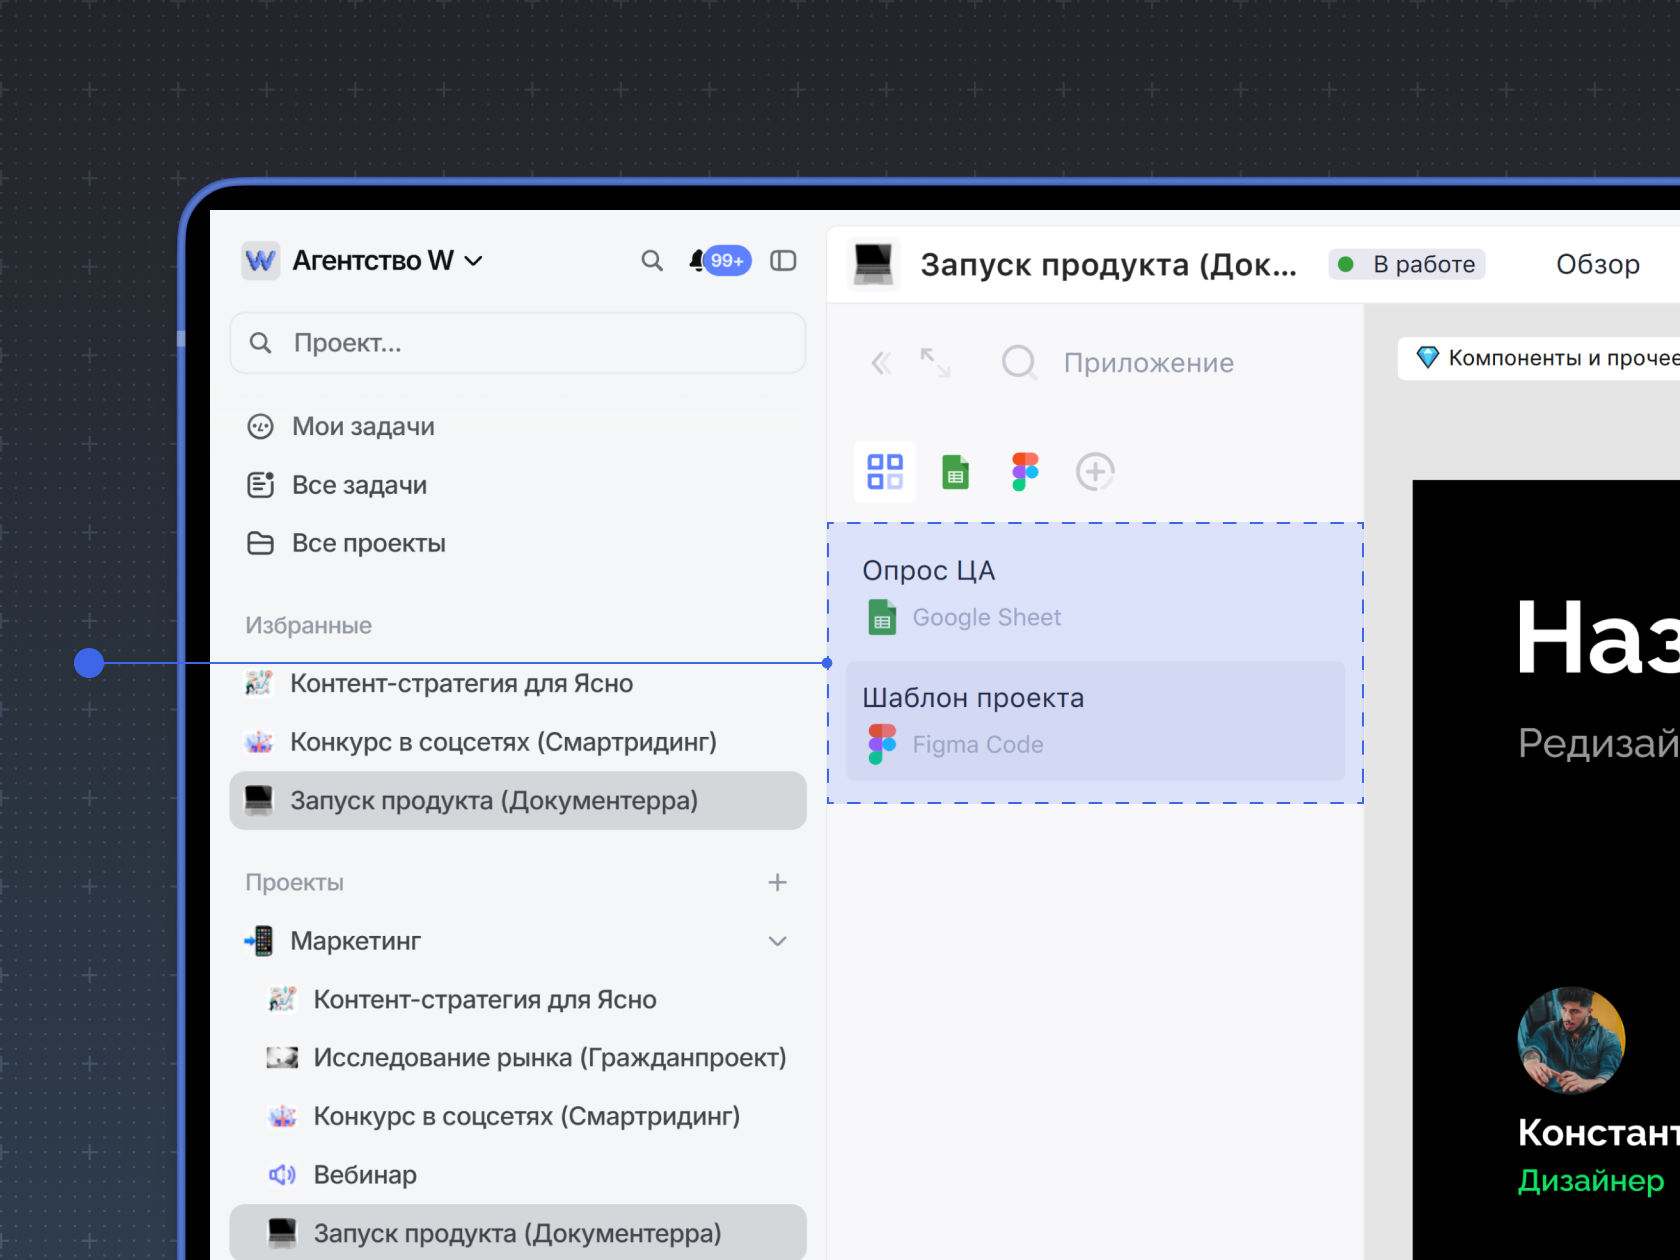Click the search magnifier icon in sidebar header
1680x1260 pixels.
pyautogui.click(x=652, y=261)
